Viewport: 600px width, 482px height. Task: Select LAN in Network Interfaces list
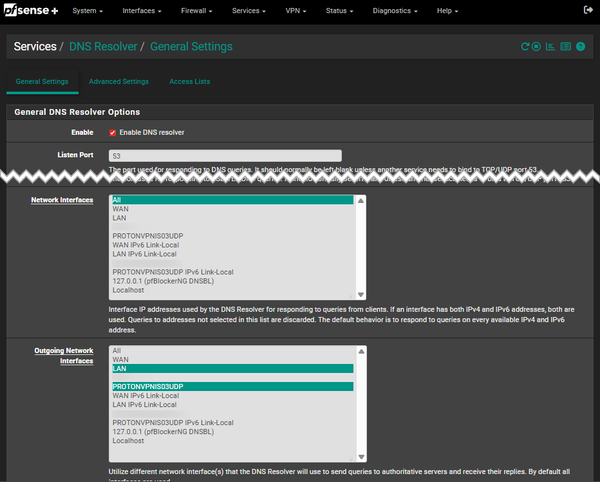(233, 218)
